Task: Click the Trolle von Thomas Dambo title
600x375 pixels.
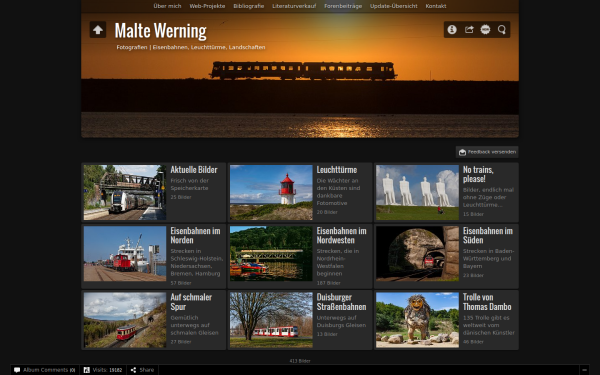Action: click(x=487, y=302)
